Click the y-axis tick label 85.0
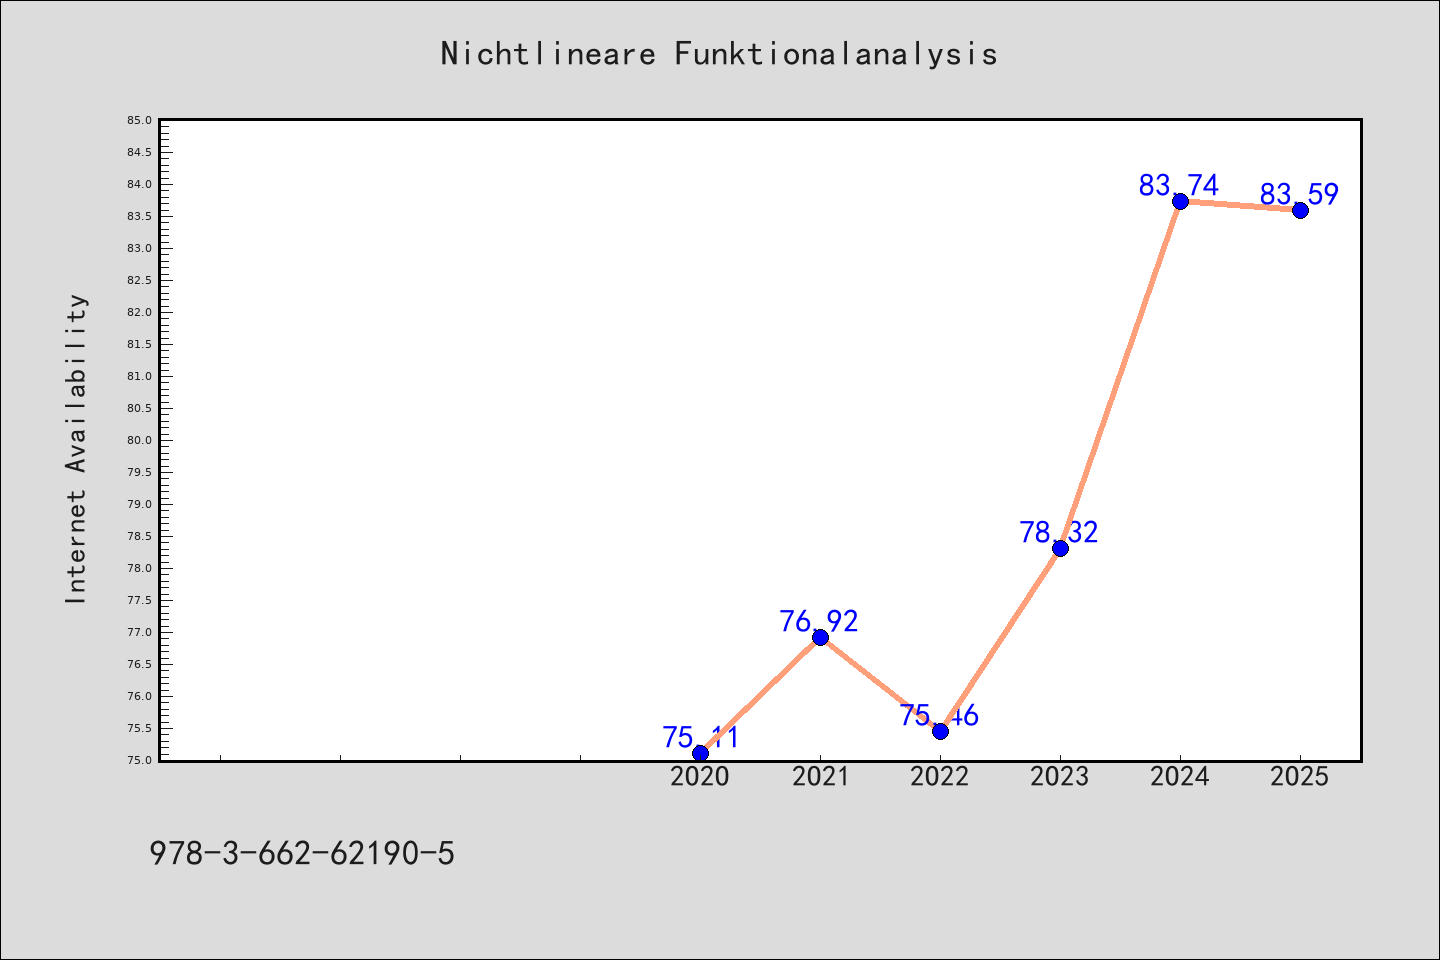 [x=139, y=120]
